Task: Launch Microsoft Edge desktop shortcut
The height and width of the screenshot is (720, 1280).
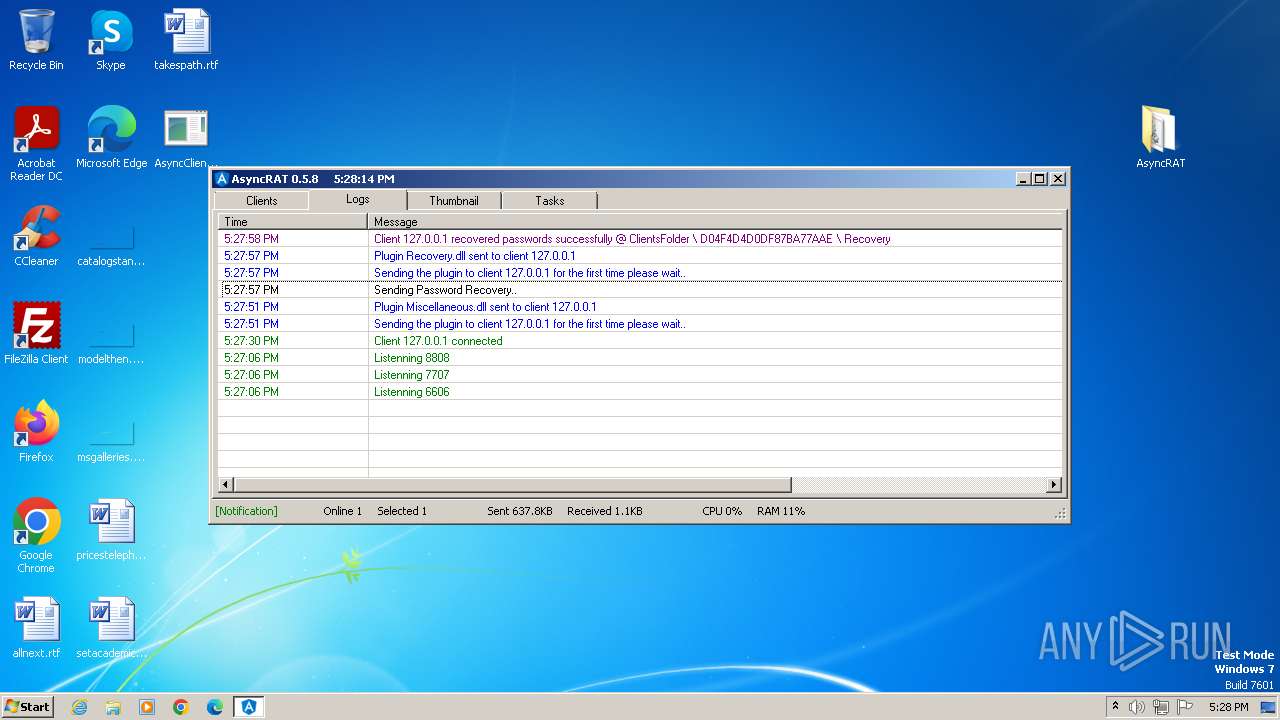Action: click(111, 138)
